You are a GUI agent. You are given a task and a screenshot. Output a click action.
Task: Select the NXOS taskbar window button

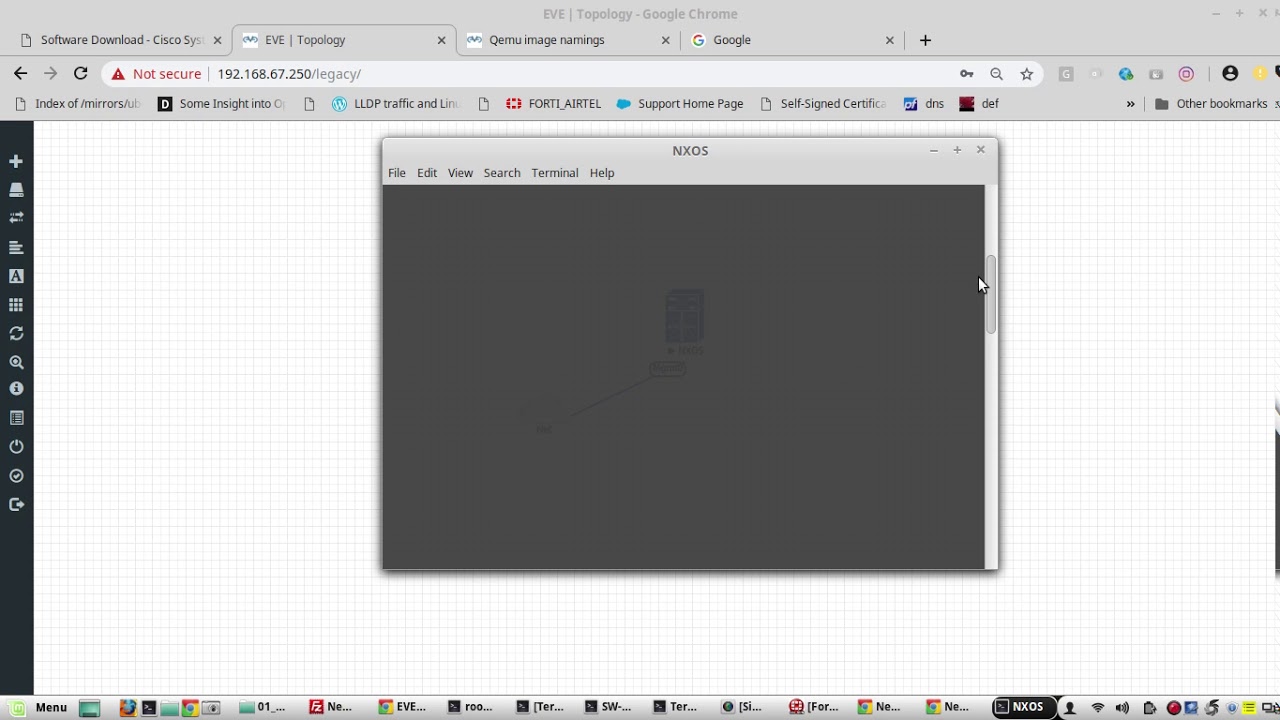point(1024,707)
